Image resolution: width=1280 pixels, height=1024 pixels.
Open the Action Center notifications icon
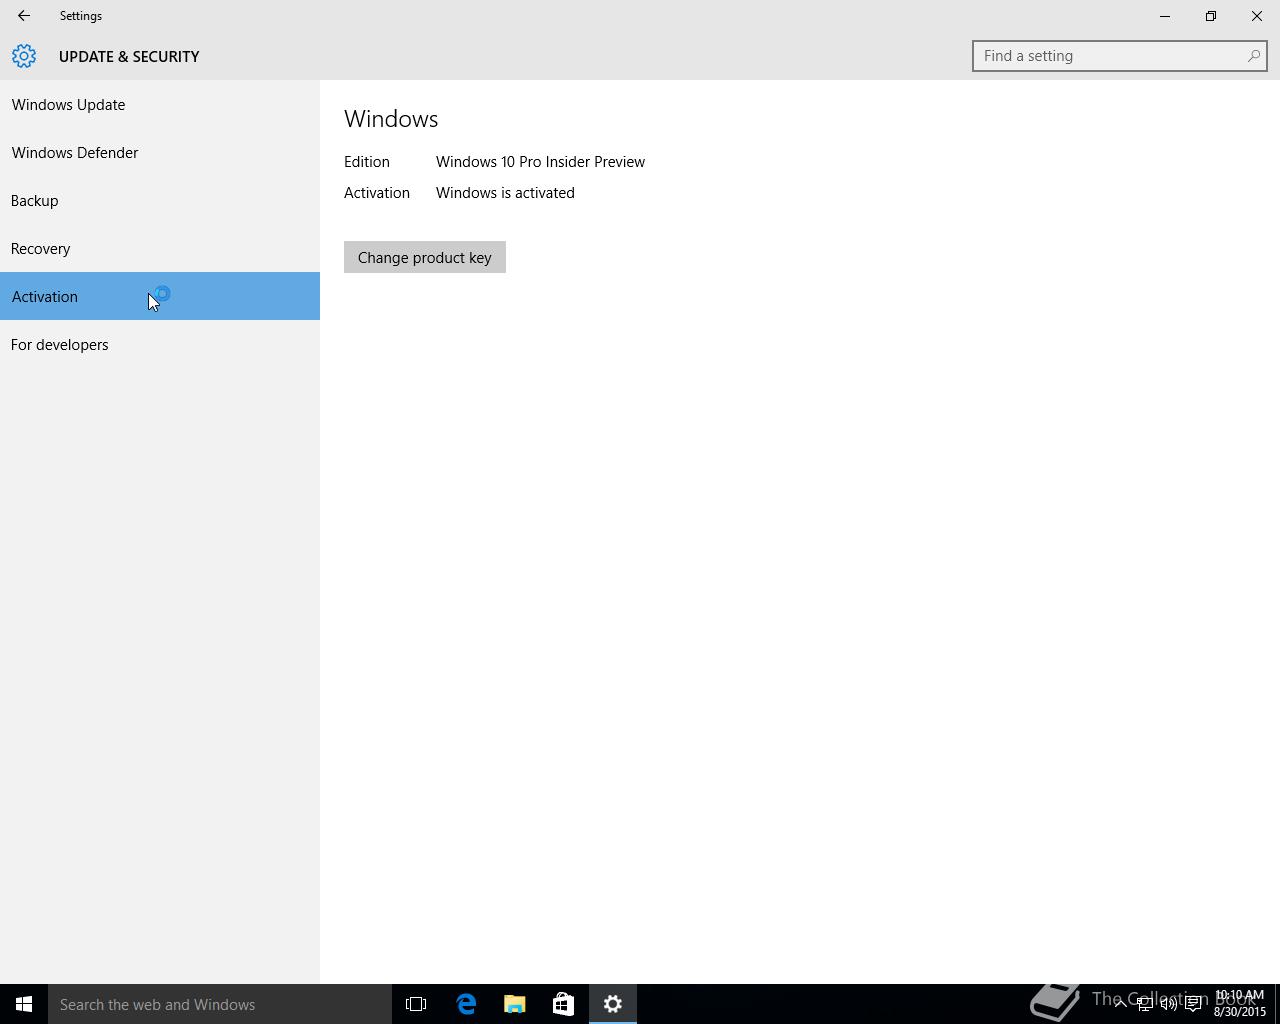tap(1193, 1004)
